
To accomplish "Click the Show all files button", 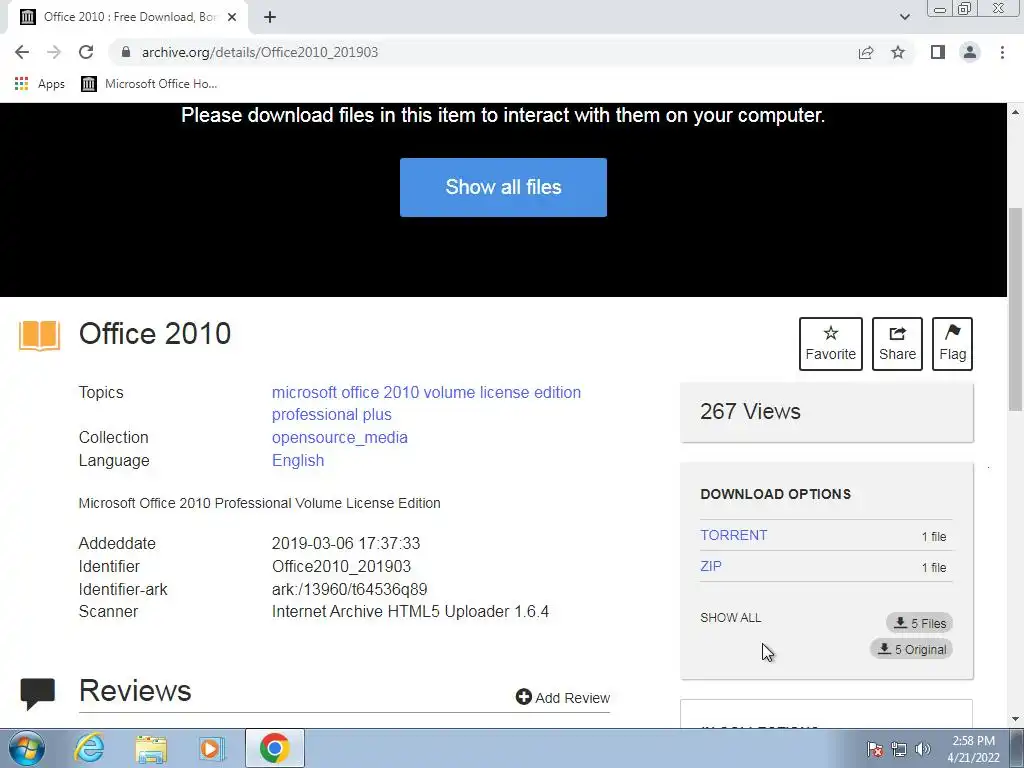I will pos(504,187).
